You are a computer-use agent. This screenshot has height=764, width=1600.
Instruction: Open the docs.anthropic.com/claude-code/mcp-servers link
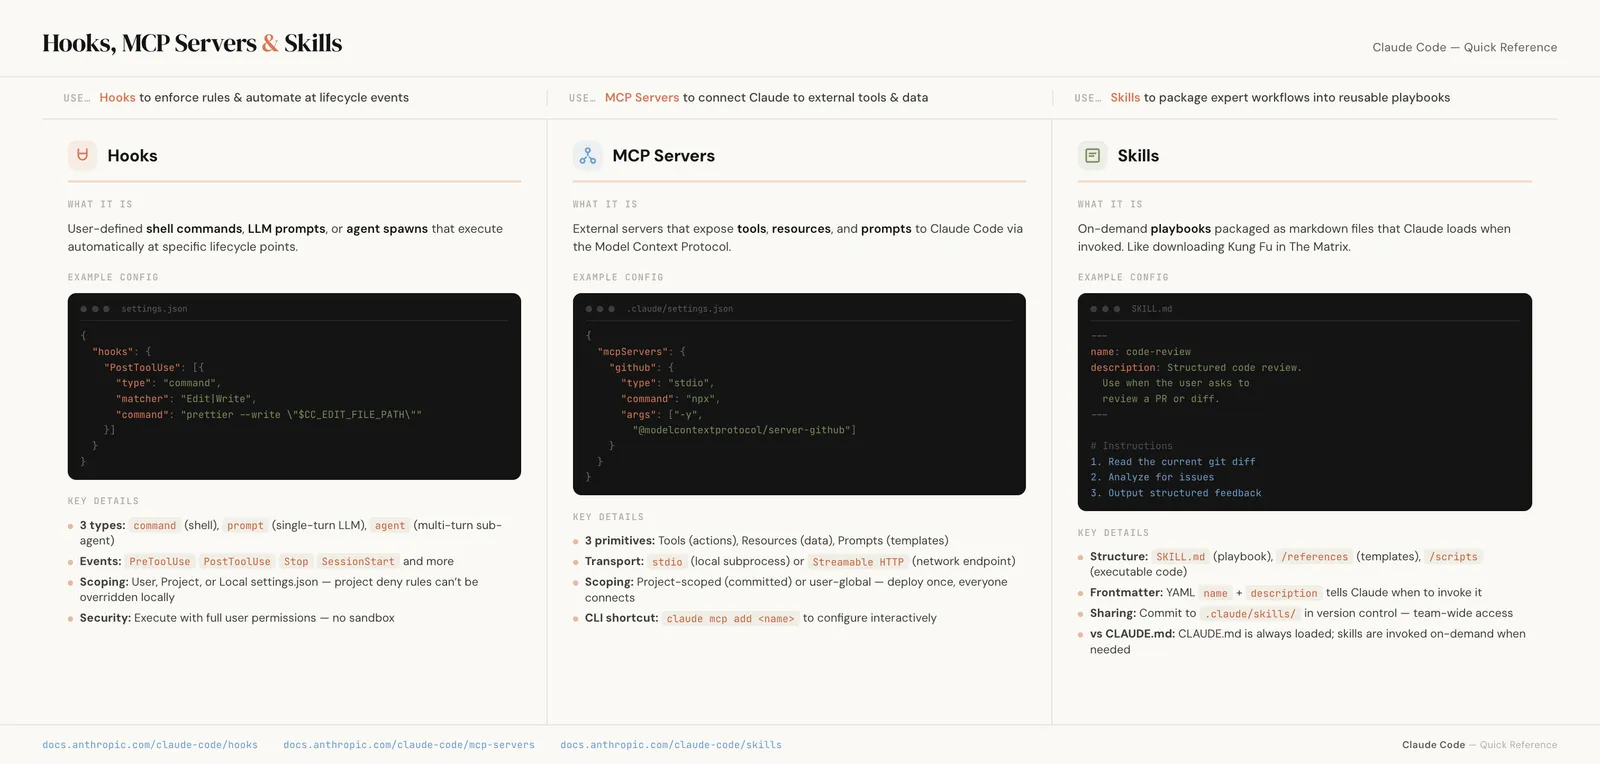click(409, 745)
